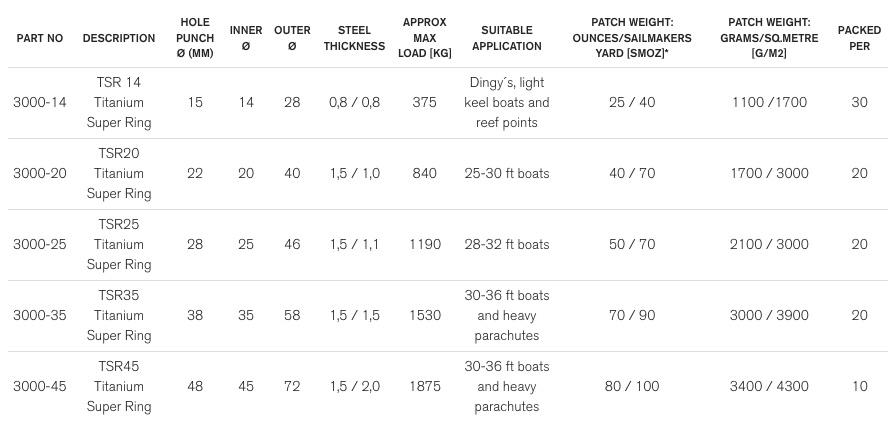Click the HOLE PUNCH Ø (MM) header

coord(195,38)
